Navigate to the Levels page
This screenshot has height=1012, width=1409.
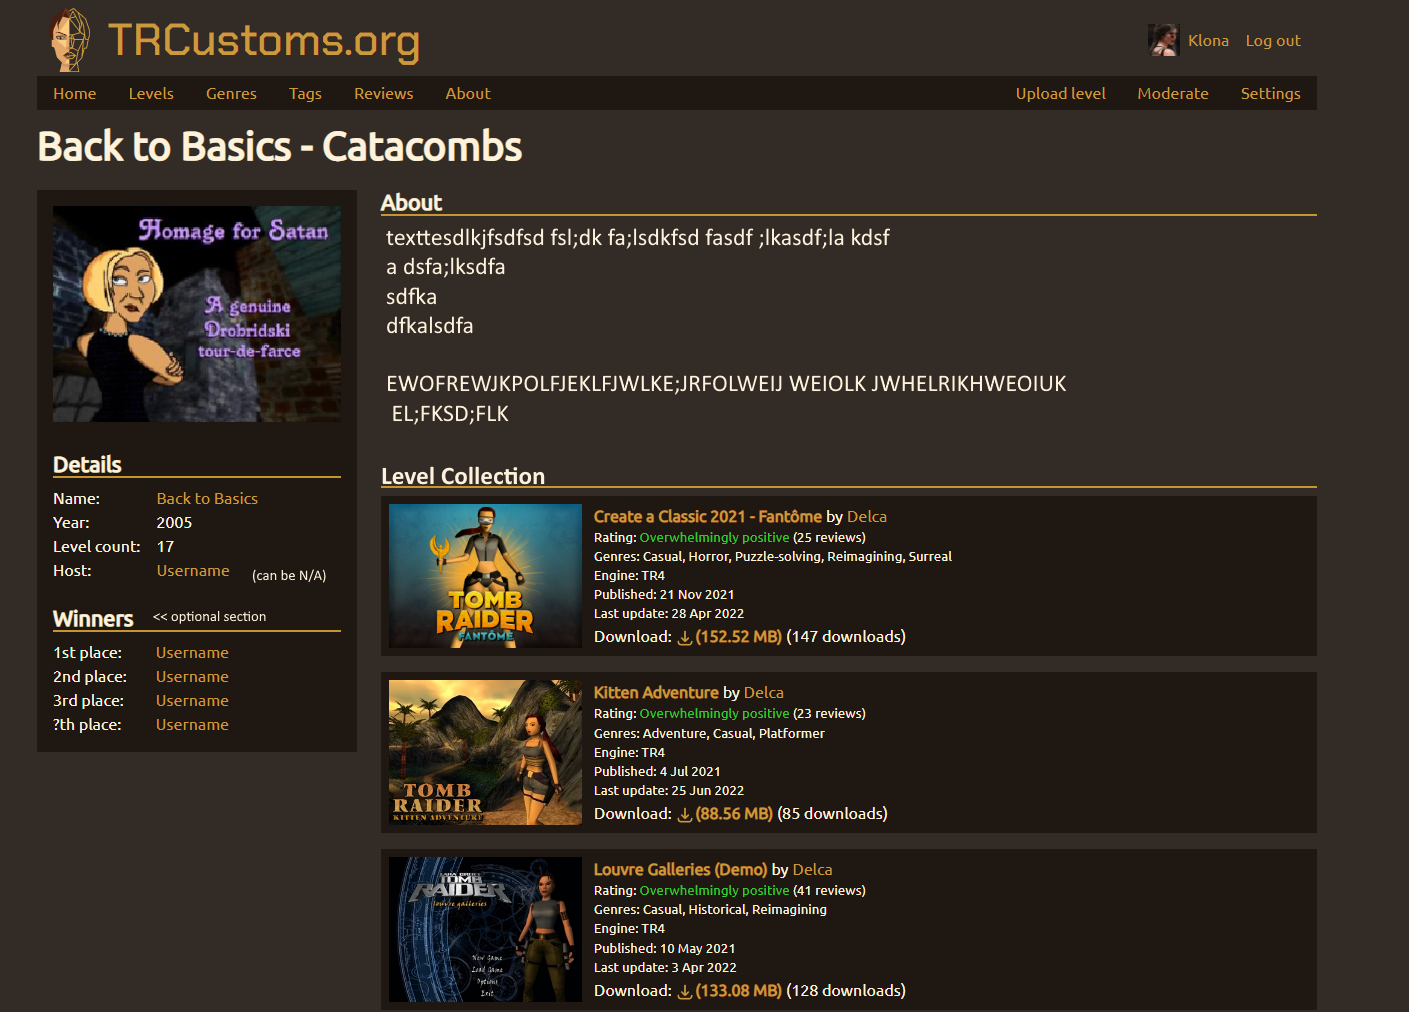point(151,93)
